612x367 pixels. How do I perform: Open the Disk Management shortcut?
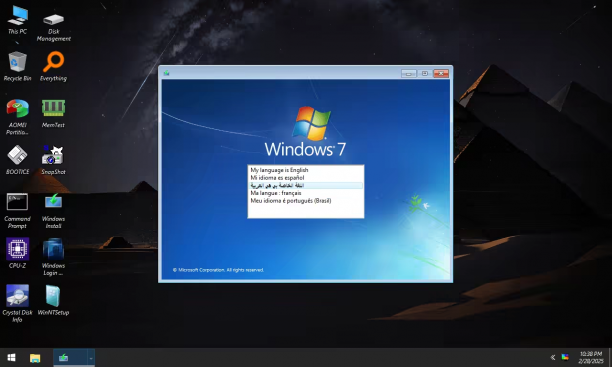point(53,26)
